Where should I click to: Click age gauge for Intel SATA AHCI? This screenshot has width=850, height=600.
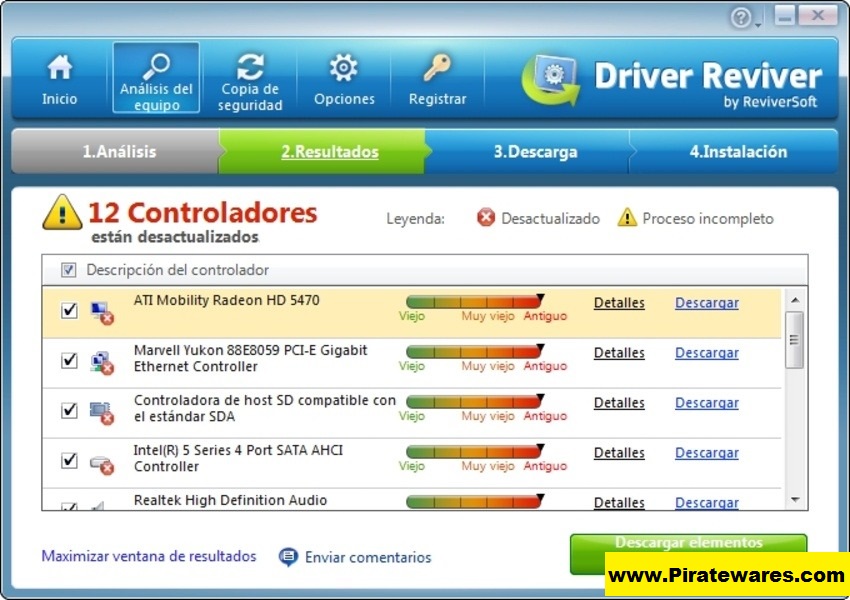pyautogui.click(x=475, y=451)
